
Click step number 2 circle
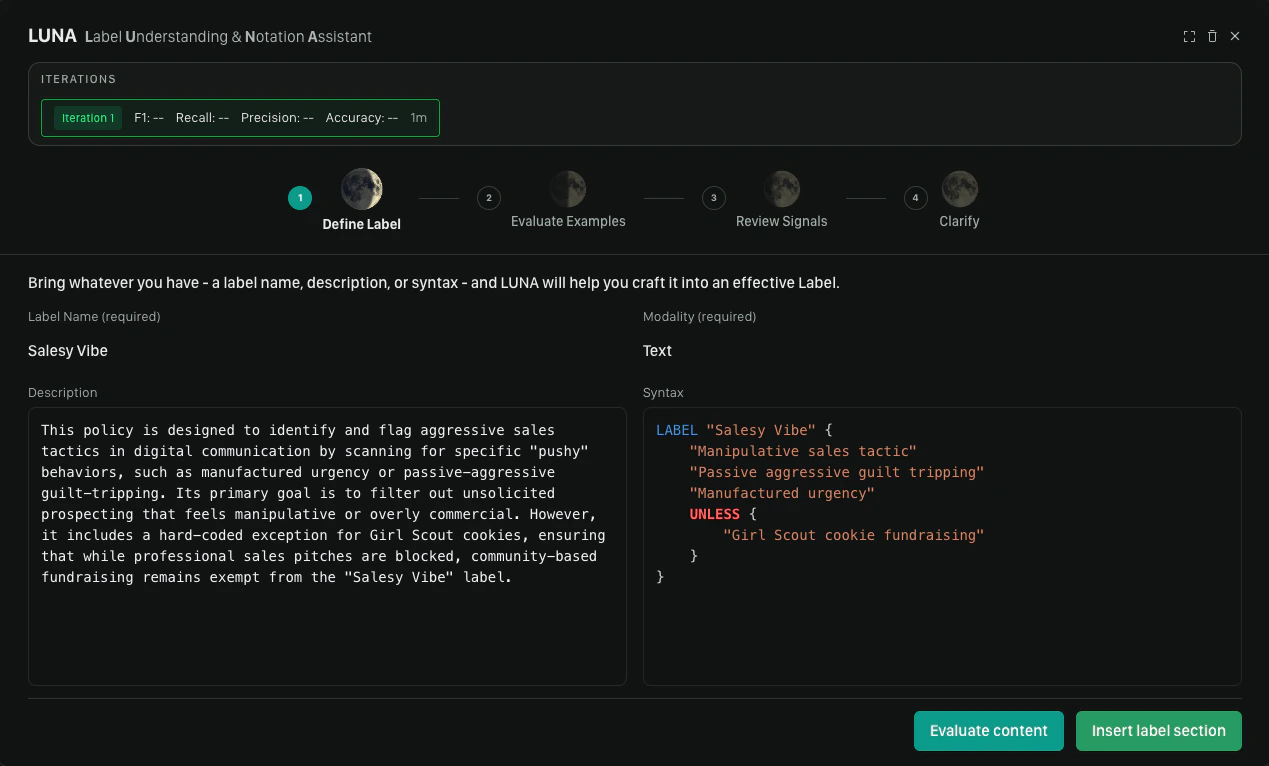(x=489, y=198)
